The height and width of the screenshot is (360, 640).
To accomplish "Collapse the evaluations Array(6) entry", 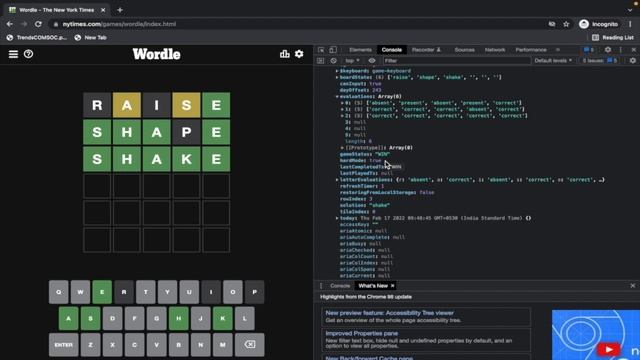I will coord(337,96).
